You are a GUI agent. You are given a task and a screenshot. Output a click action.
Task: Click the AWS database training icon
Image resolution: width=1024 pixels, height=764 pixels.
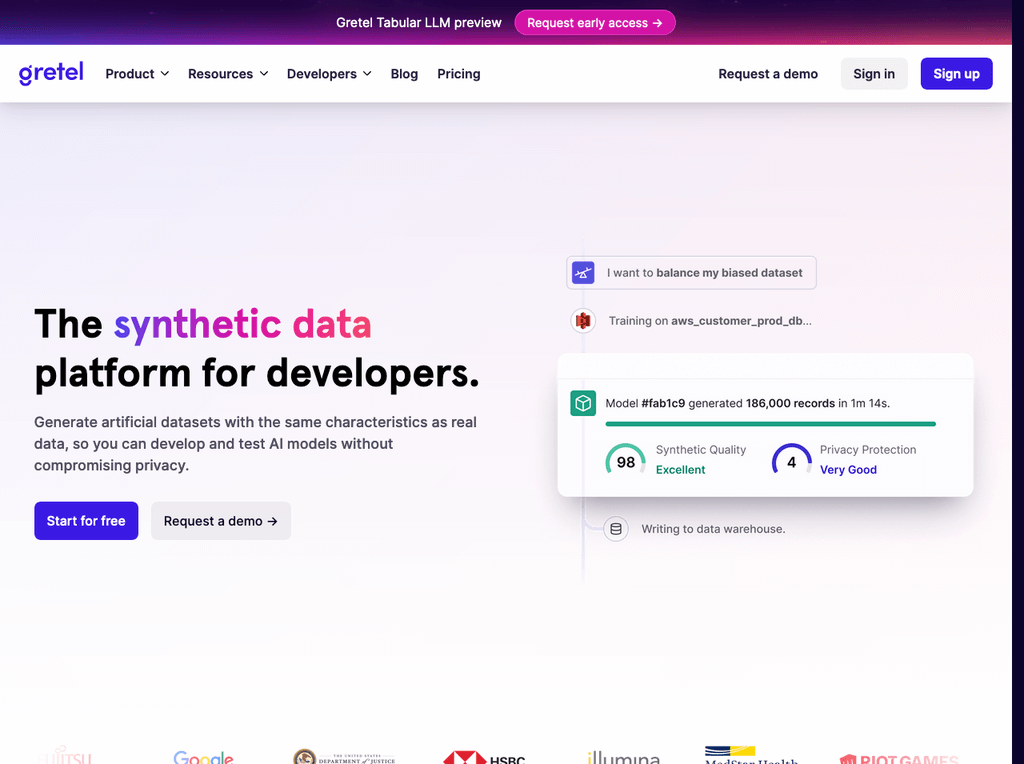coord(583,321)
